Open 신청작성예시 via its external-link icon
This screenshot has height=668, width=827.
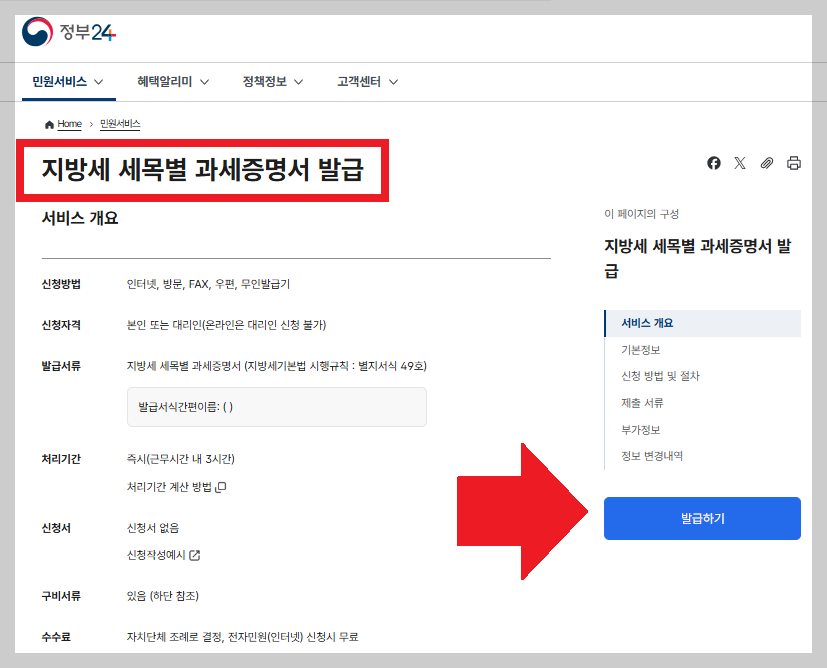[x=193, y=556]
